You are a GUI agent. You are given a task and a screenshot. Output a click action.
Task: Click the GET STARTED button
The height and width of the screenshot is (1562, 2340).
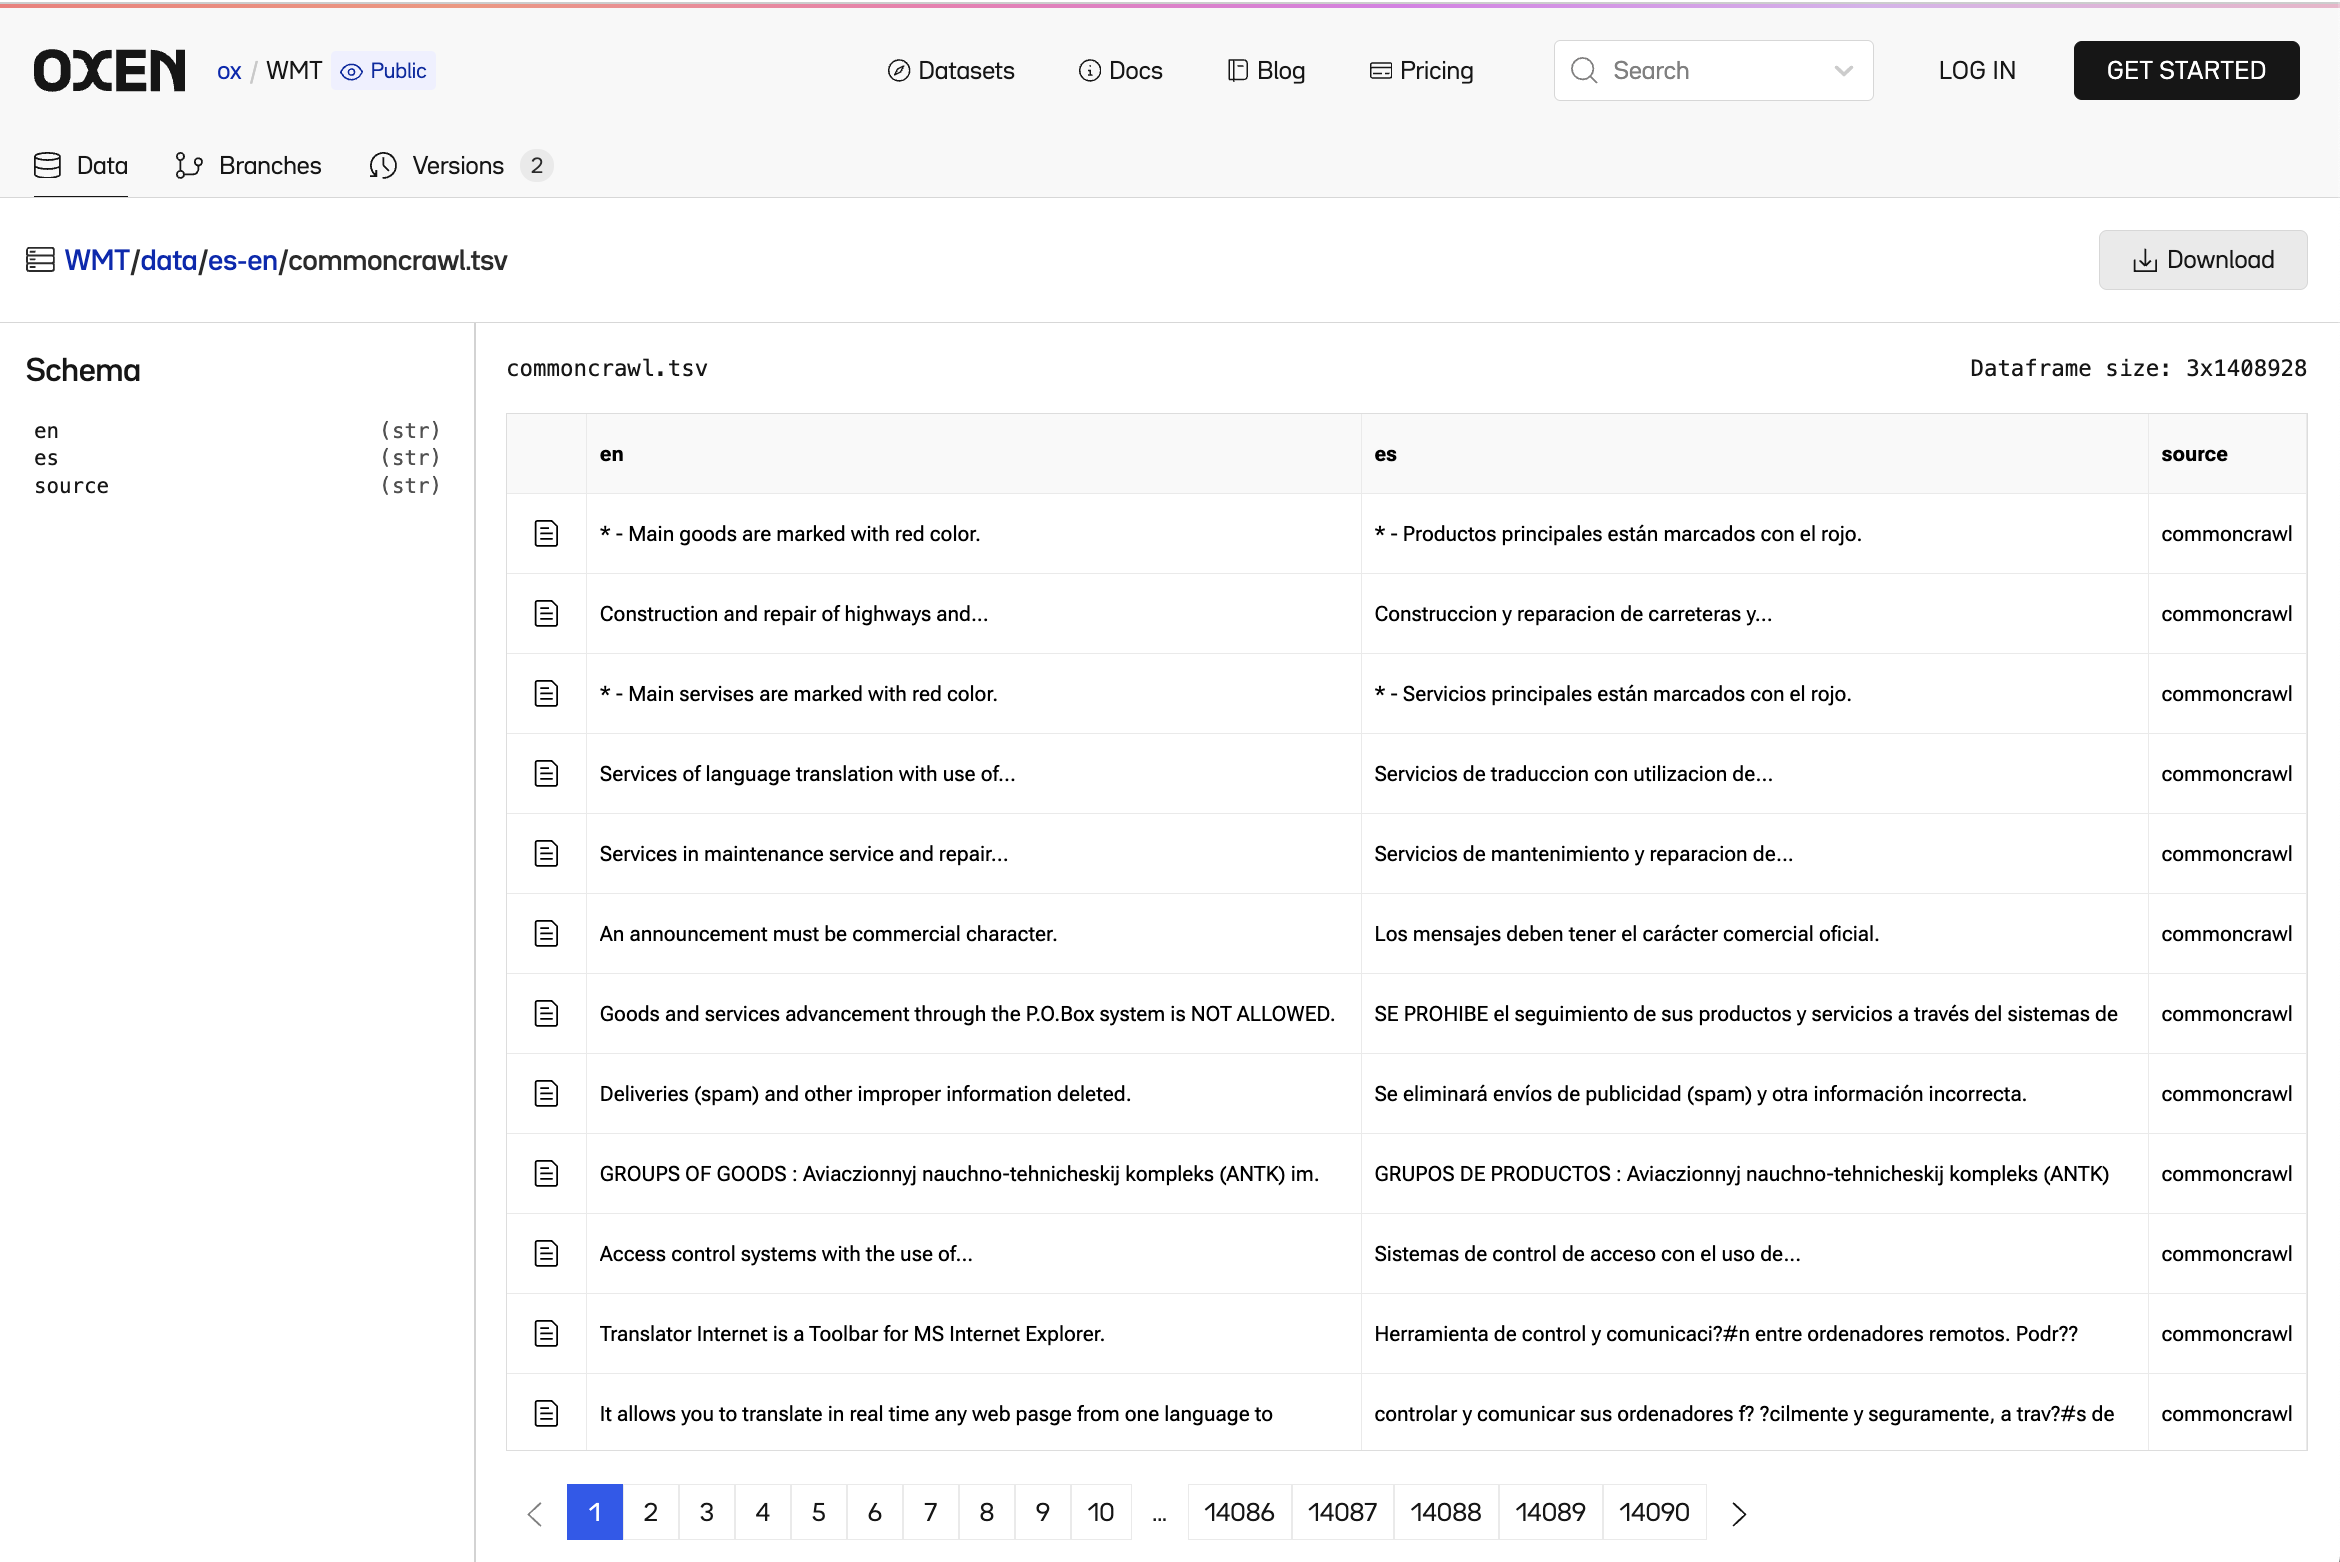(2186, 70)
